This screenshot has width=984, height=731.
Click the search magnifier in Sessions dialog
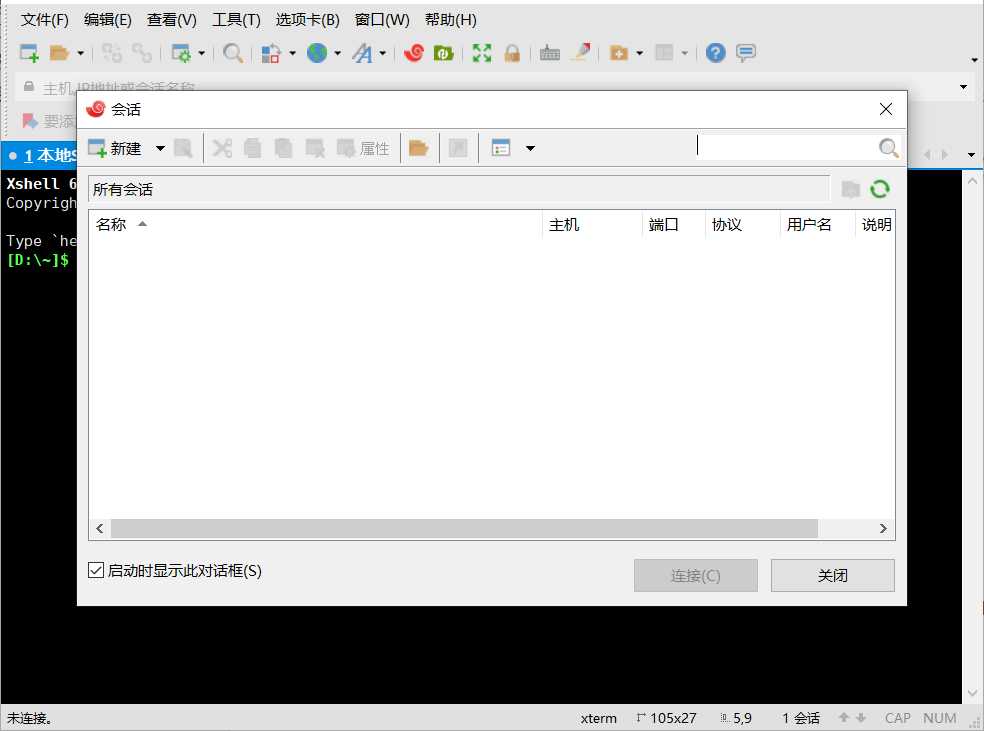(x=888, y=148)
